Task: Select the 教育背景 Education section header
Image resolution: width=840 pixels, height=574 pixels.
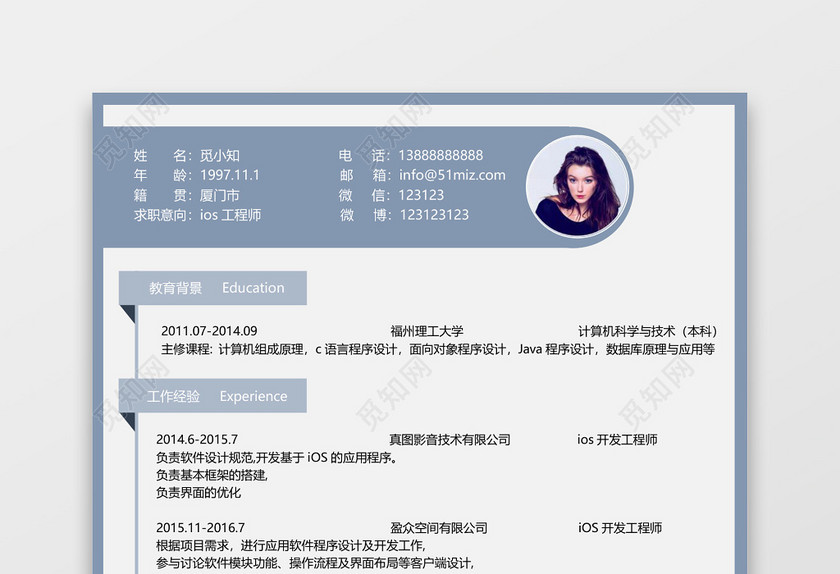Action: pos(213,288)
